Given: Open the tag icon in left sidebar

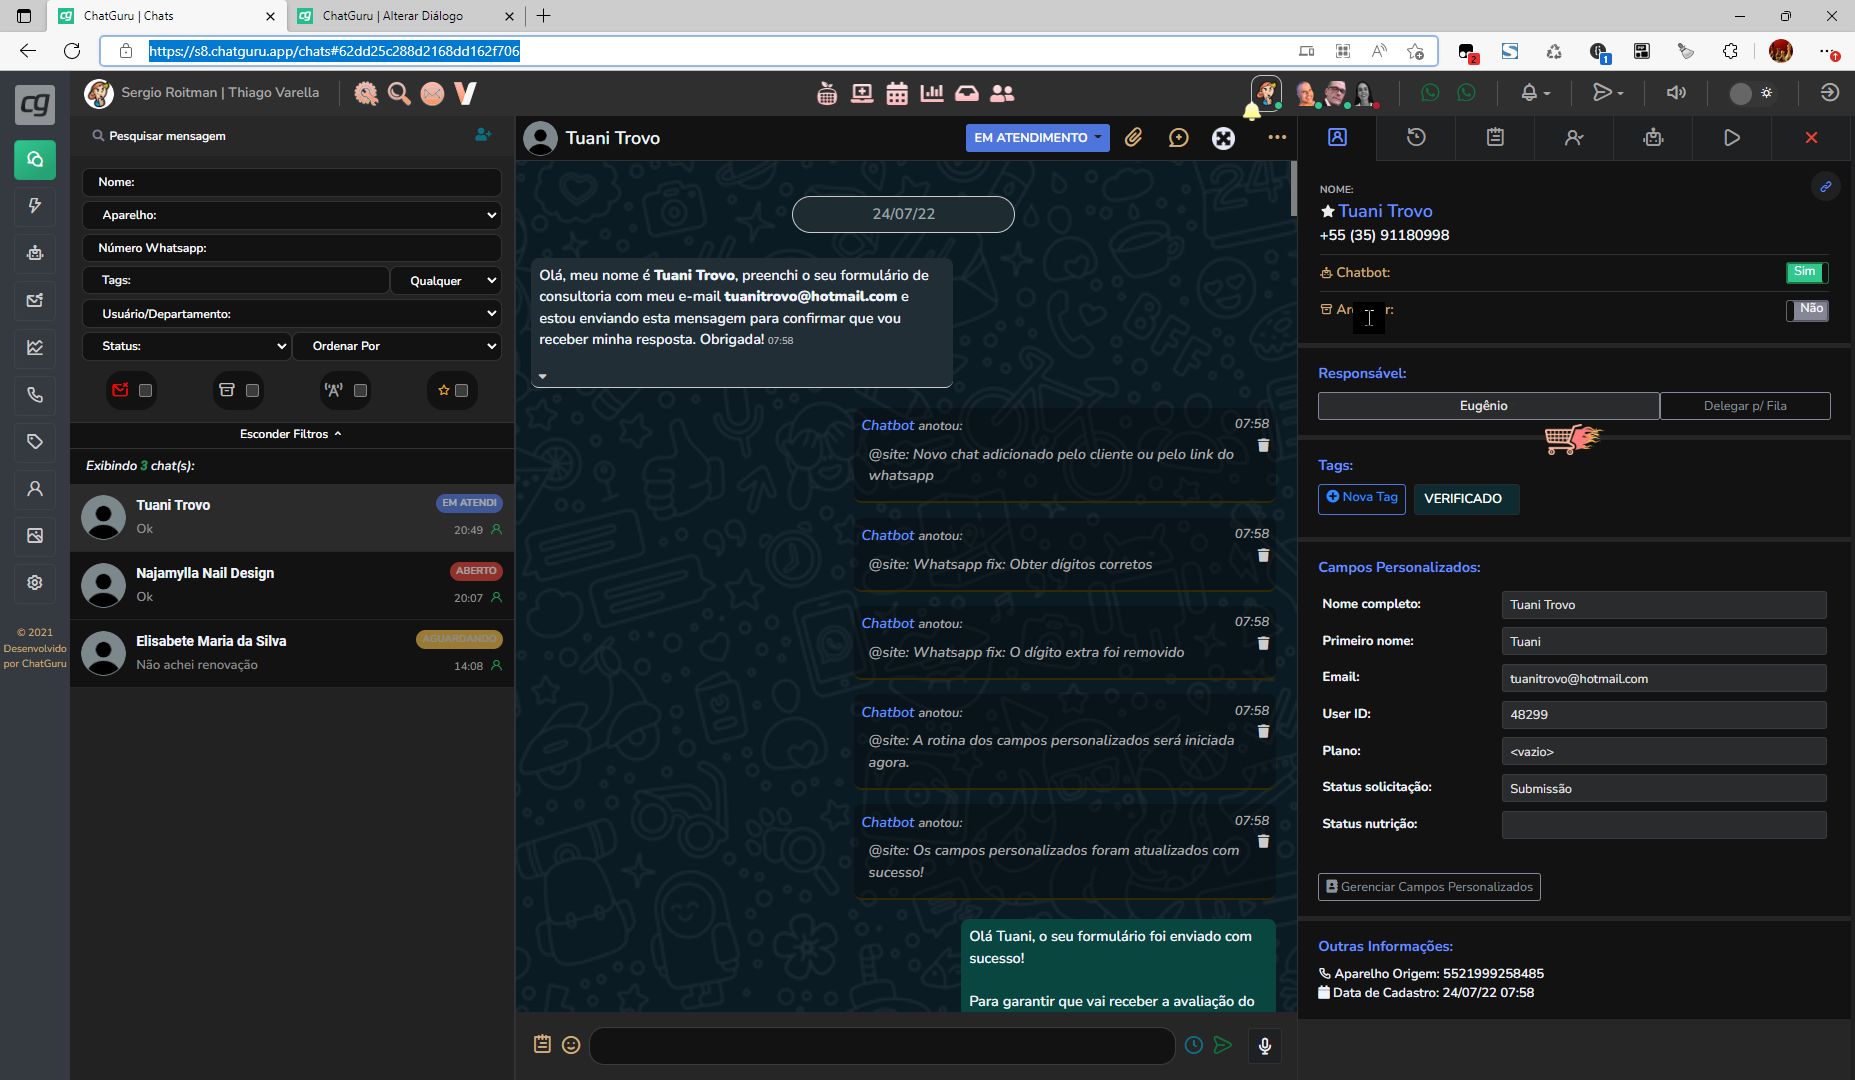Looking at the screenshot, I should (35, 441).
